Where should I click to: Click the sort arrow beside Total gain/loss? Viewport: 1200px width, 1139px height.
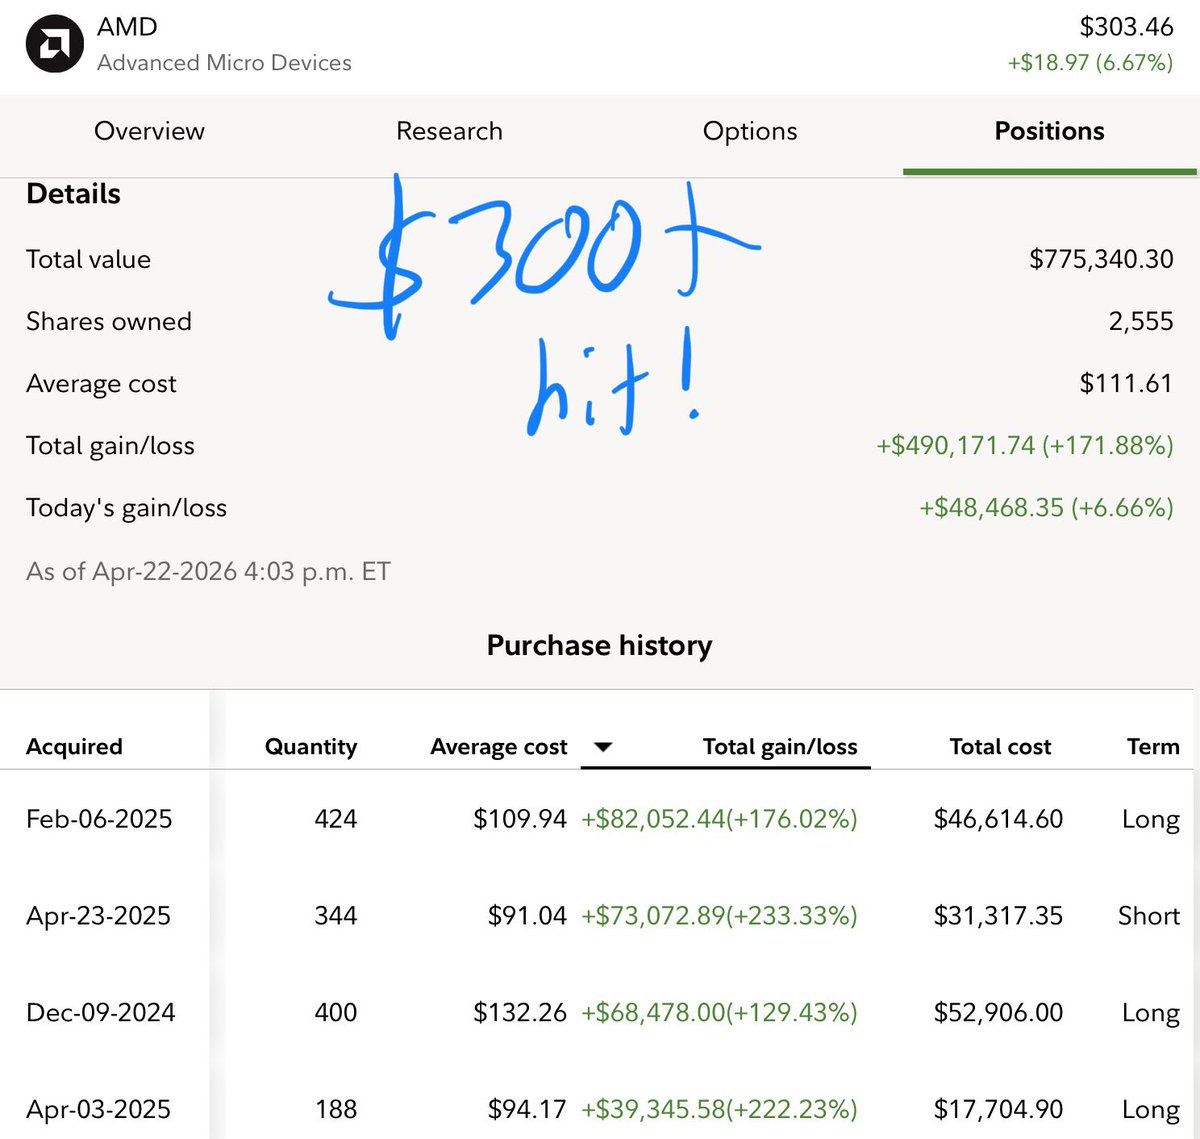click(x=603, y=747)
